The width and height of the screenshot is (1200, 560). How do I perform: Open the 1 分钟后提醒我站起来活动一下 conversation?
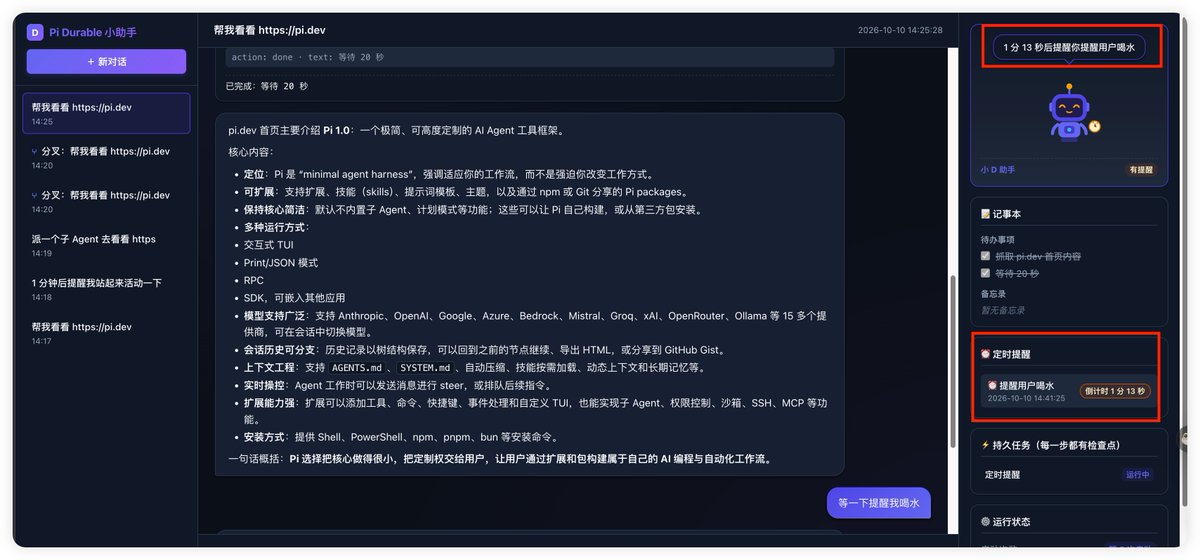(106, 289)
